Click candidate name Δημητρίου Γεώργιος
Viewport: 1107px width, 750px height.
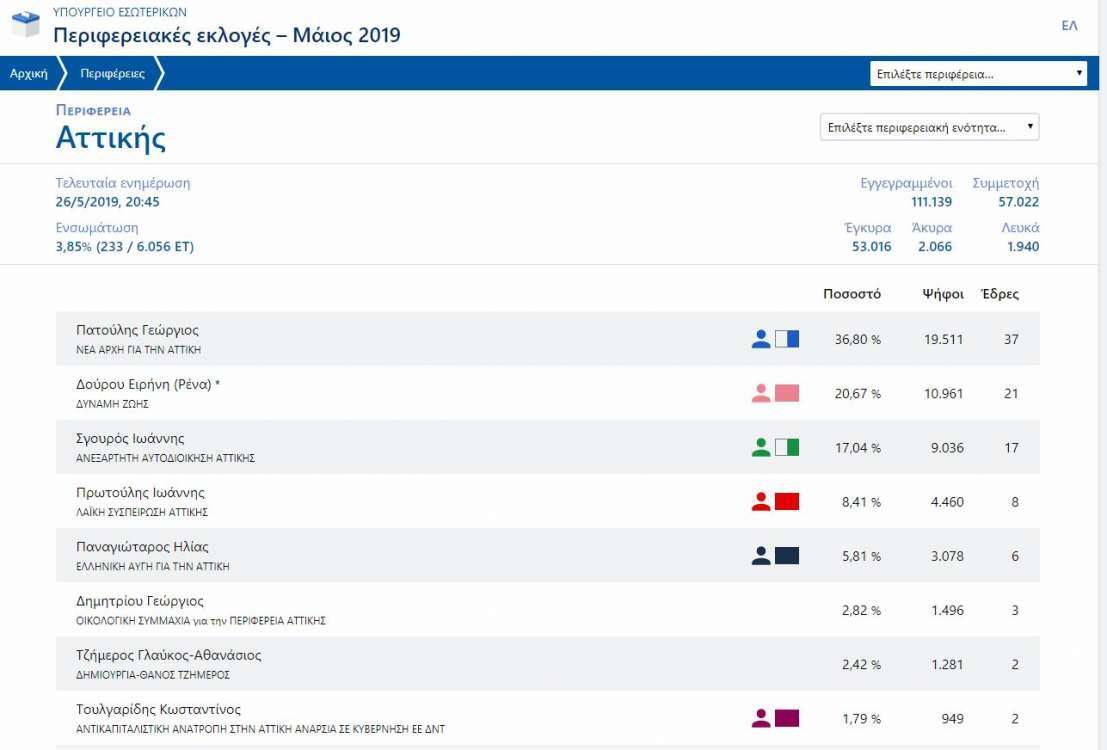click(140, 601)
